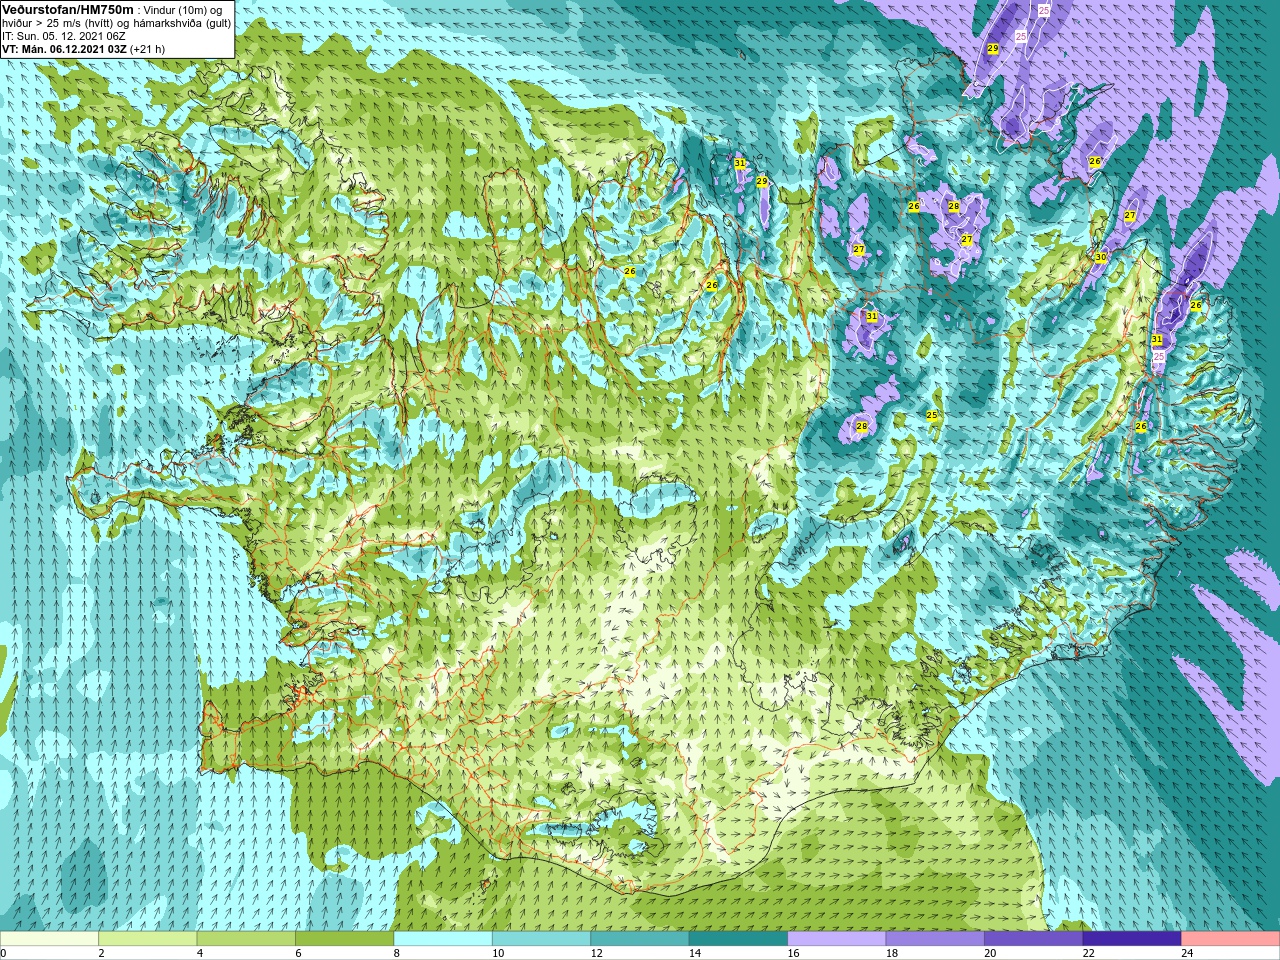Click the yellow gust marker labeled 30
The image size is (1280, 960).
[x=1101, y=257]
